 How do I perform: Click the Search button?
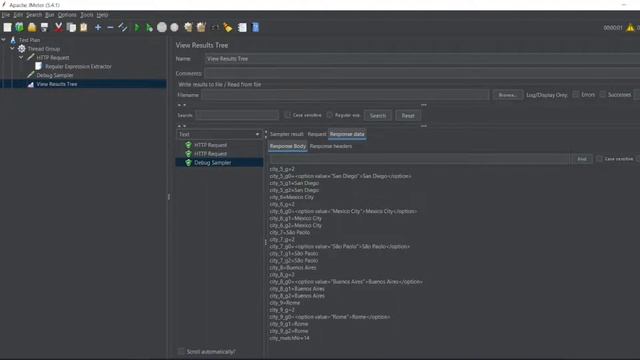378,116
